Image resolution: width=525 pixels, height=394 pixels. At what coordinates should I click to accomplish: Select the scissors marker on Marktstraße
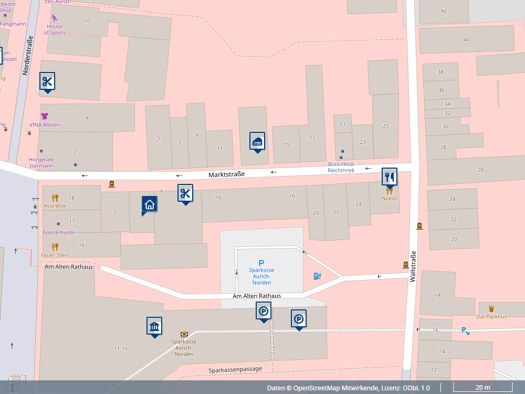click(185, 194)
